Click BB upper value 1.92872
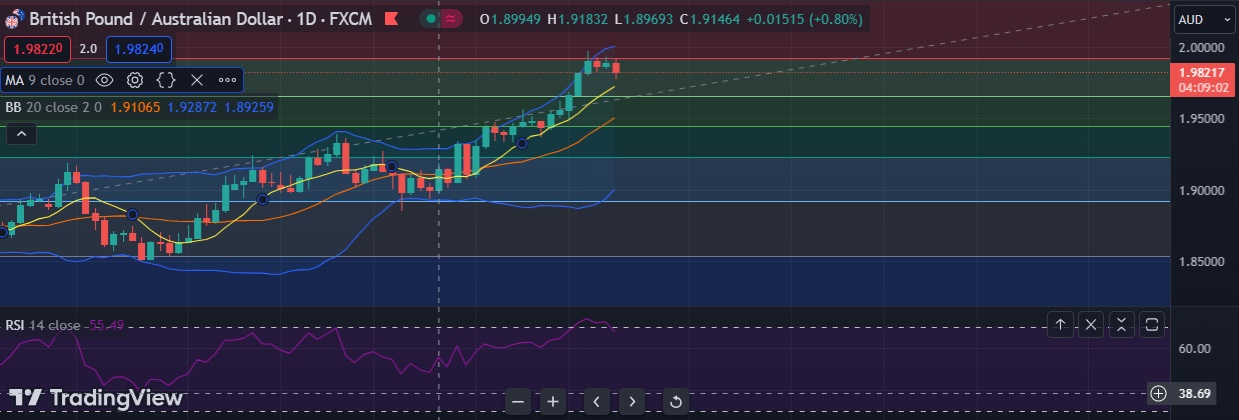The height and width of the screenshot is (420, 1239). (x=192, y=107)
